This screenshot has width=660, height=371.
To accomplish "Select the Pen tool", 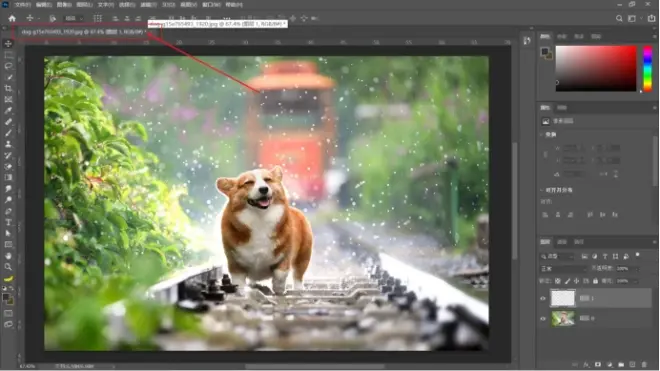I will [x=8, y=211].
